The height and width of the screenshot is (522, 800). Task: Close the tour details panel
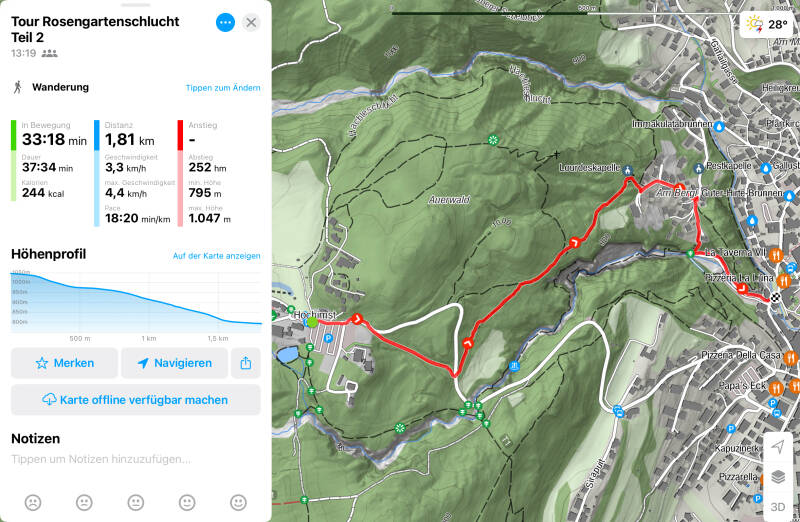[x=251, y=22]
